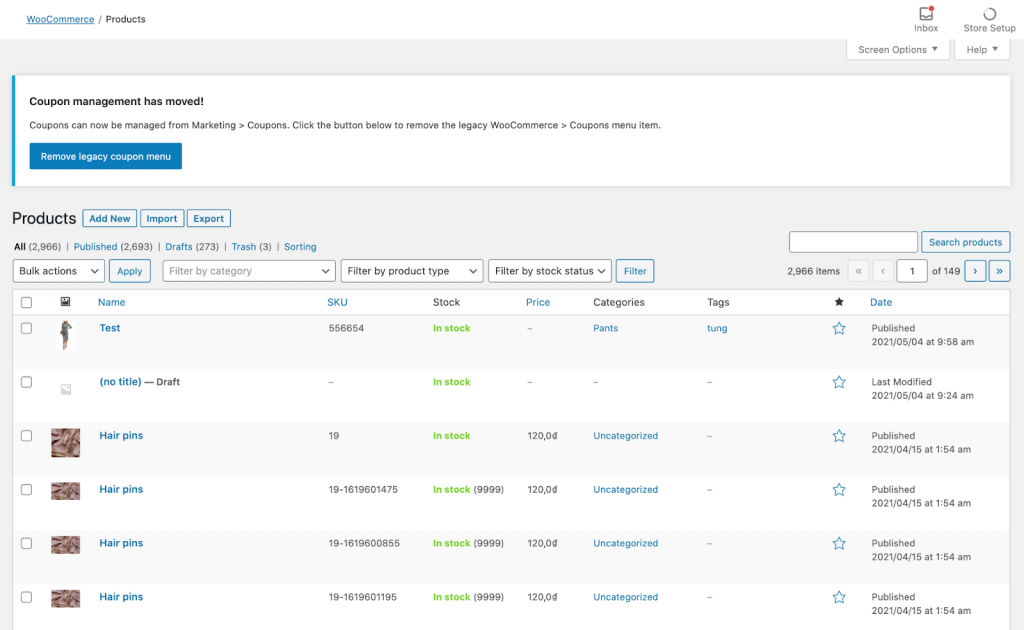Expand the Screen Options panel
Screen dimensions: 1024x630
point(897,48)
